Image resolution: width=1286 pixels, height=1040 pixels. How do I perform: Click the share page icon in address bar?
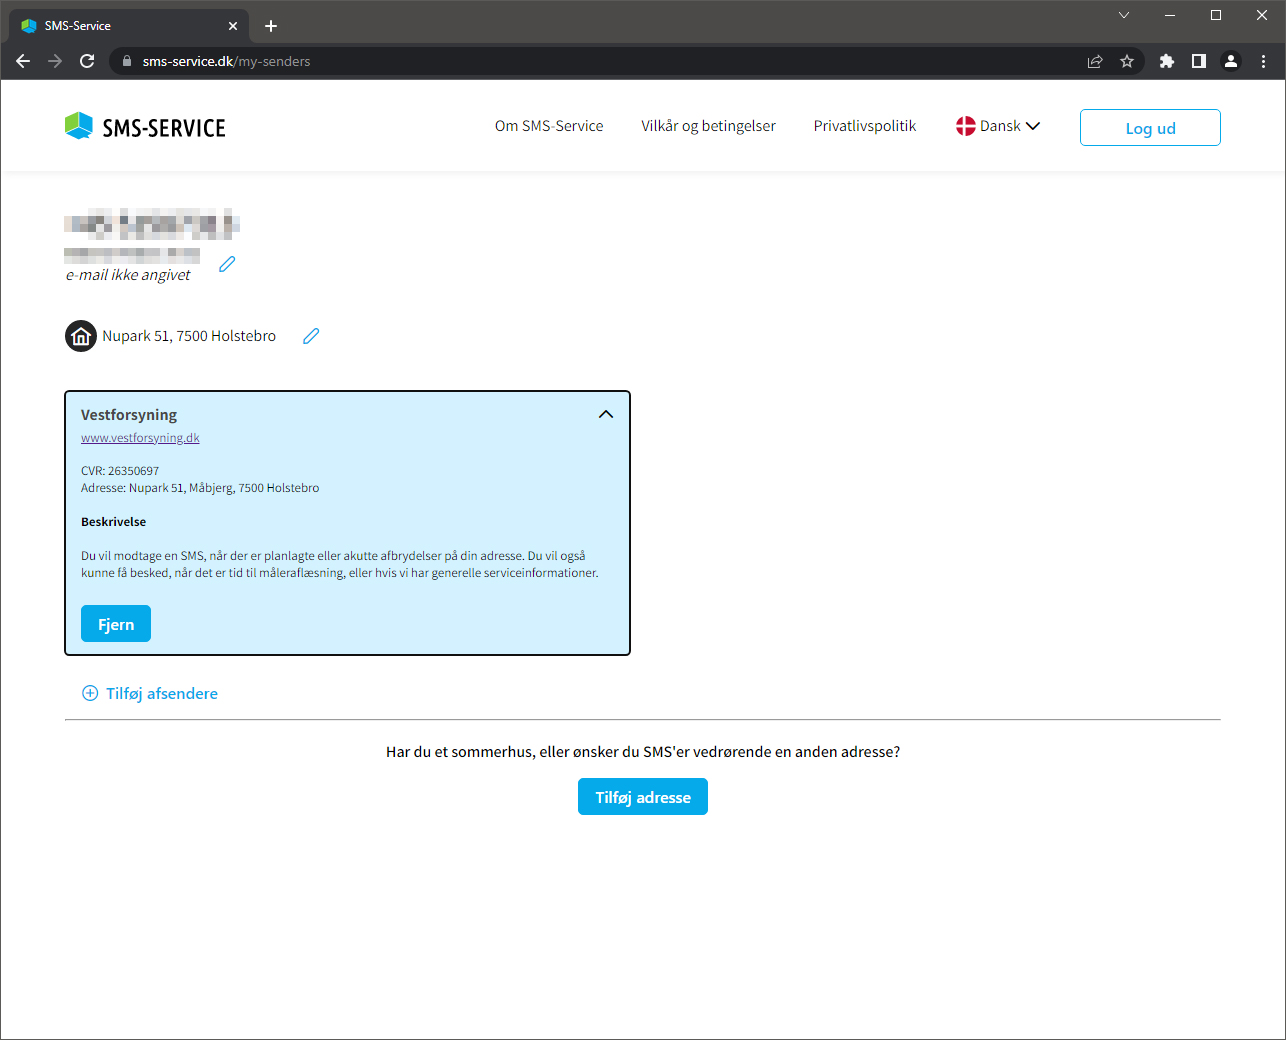pyautogui.click(x=1095, y=61)
